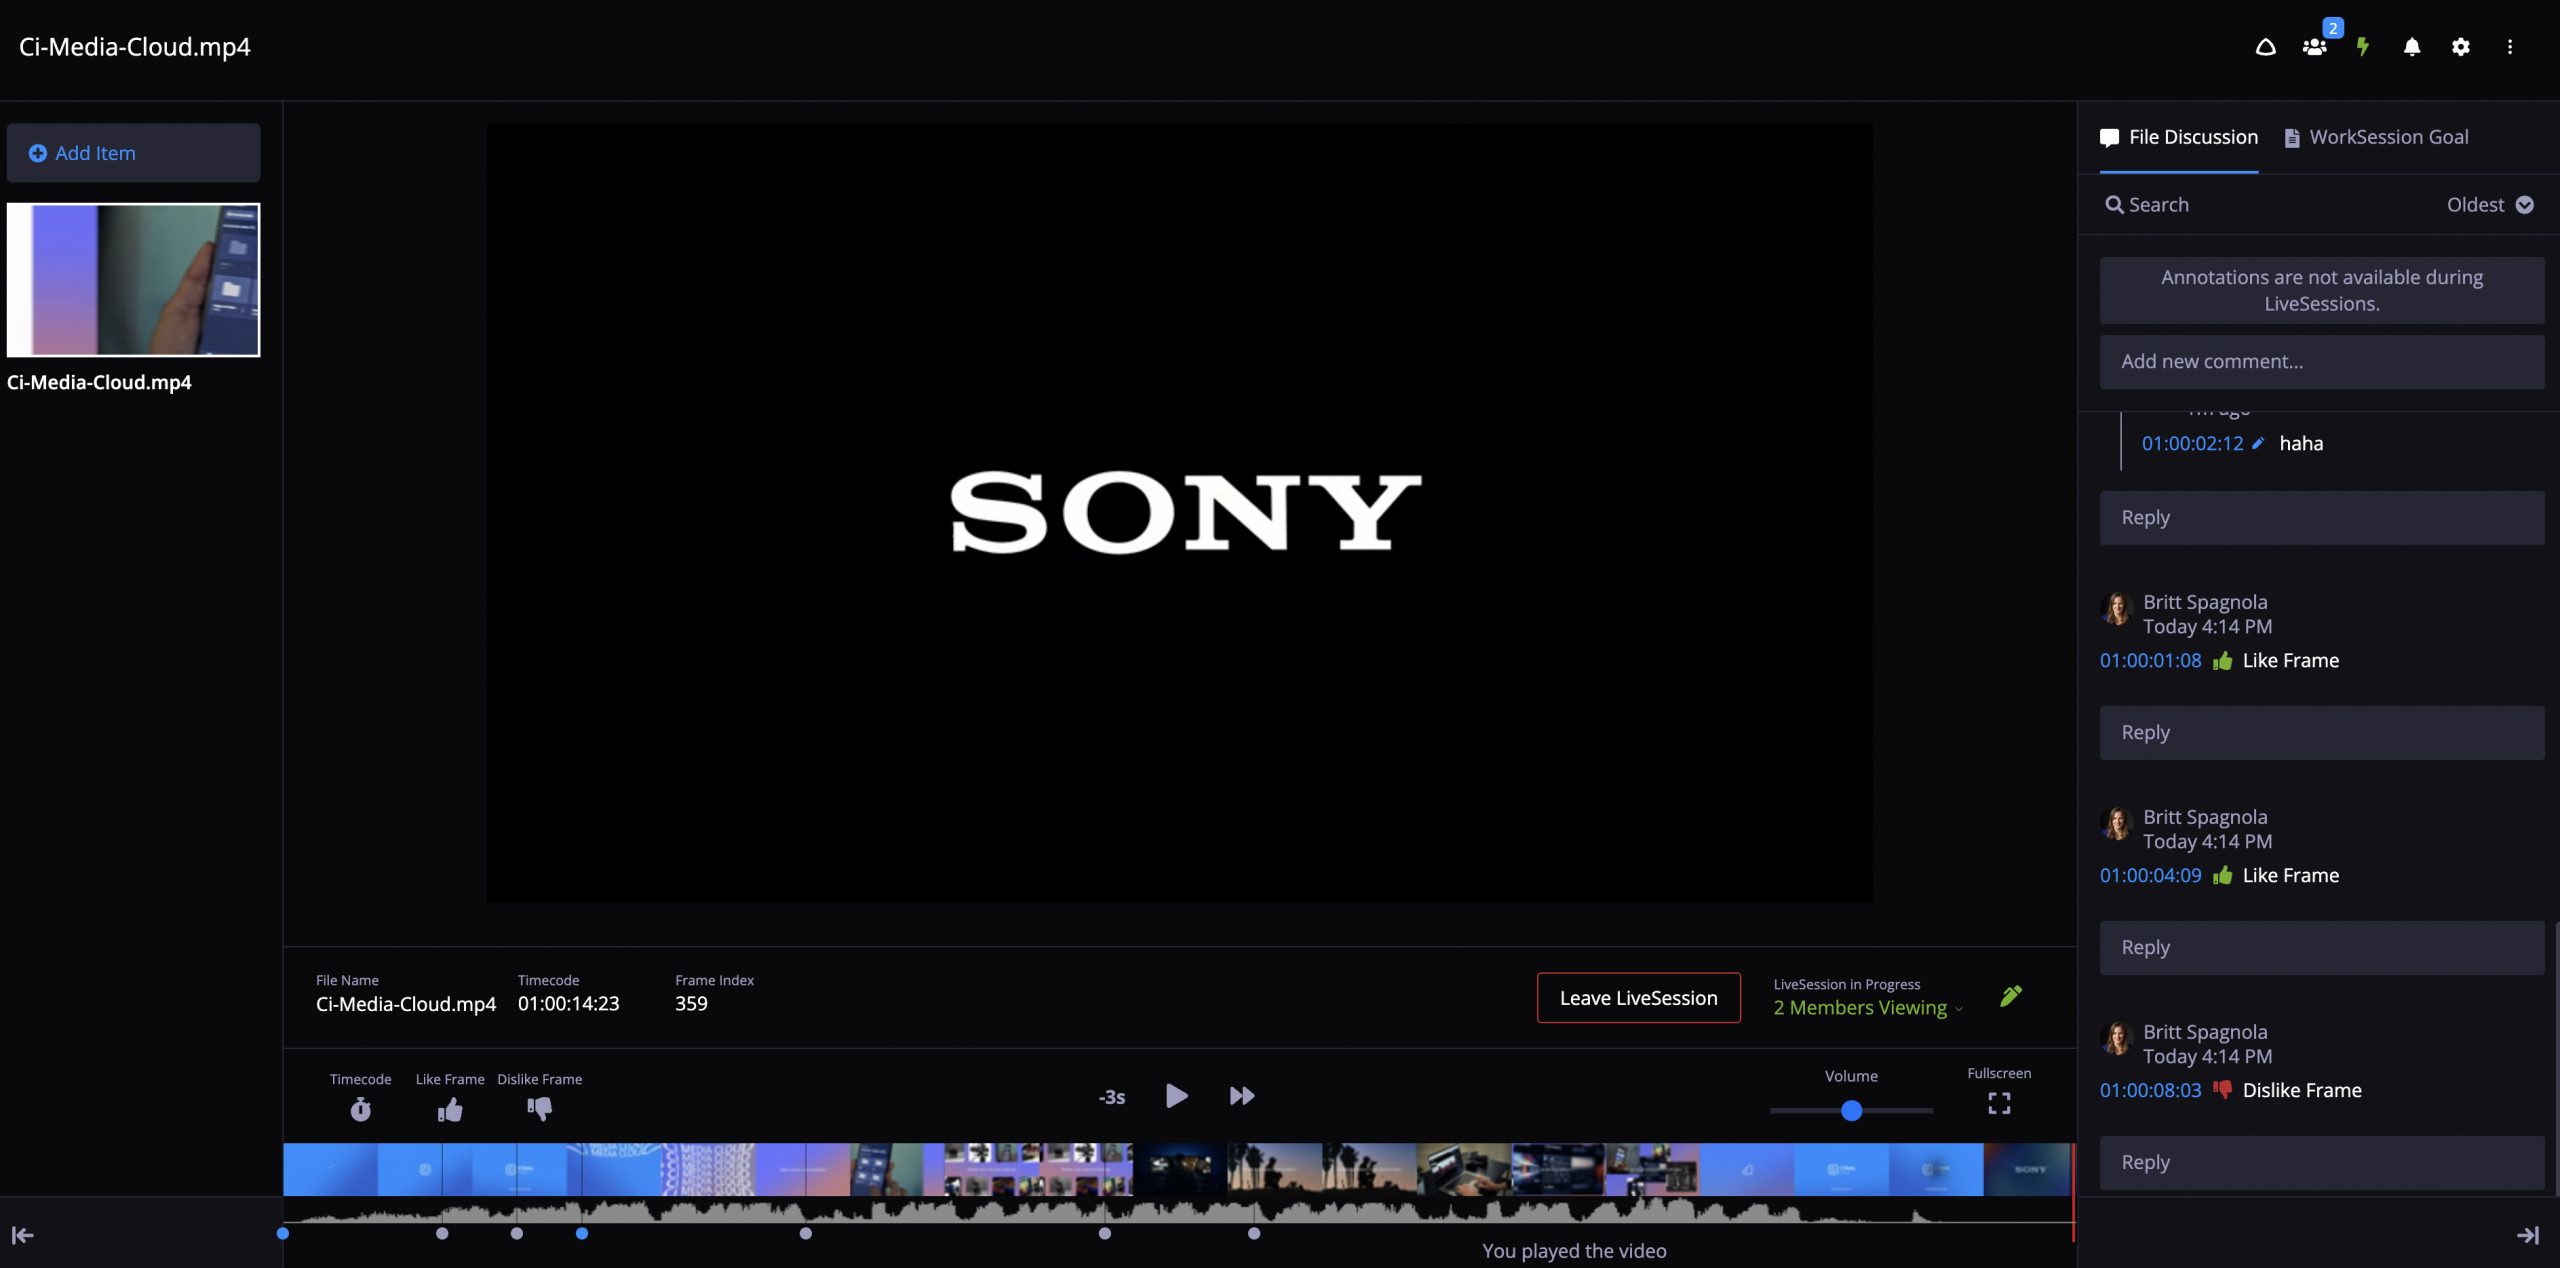Screen dimensions: 2560x1268
Task: Expand the 2 Members Viewing list
Action: pyautogui.click(x=1868, y=1008)
